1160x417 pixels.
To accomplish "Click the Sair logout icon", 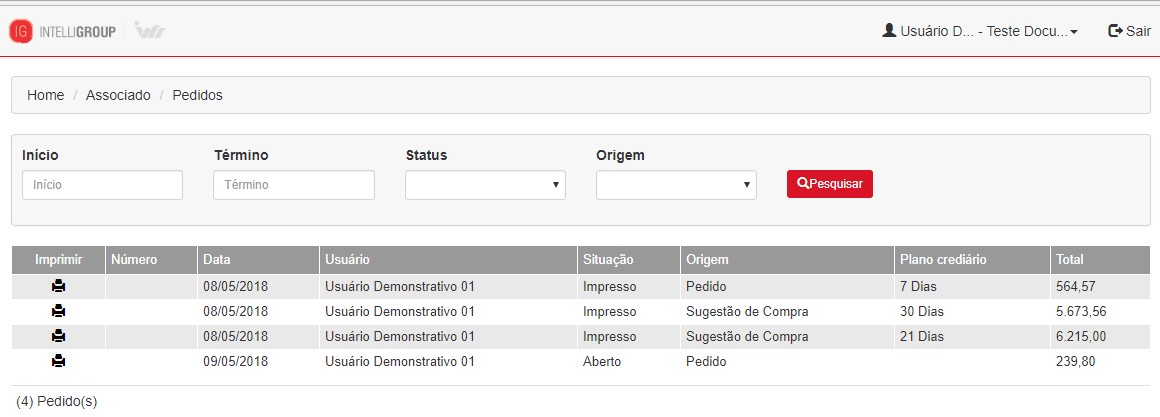I will coord(1115,31).
